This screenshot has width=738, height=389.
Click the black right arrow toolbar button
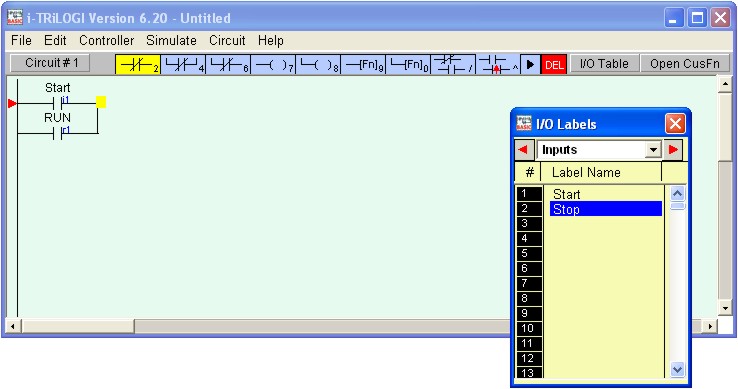530,64
